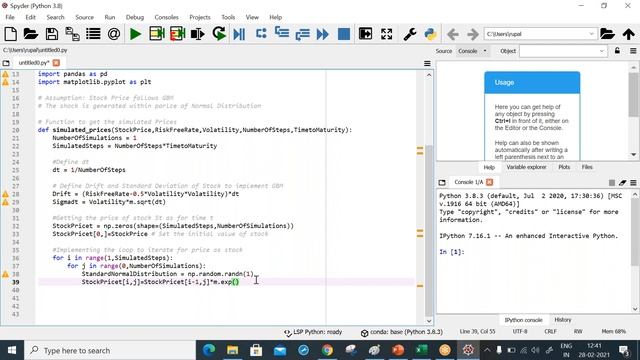
Task: Click the editor browse tabs icon
Action: (x=6, y=63)
